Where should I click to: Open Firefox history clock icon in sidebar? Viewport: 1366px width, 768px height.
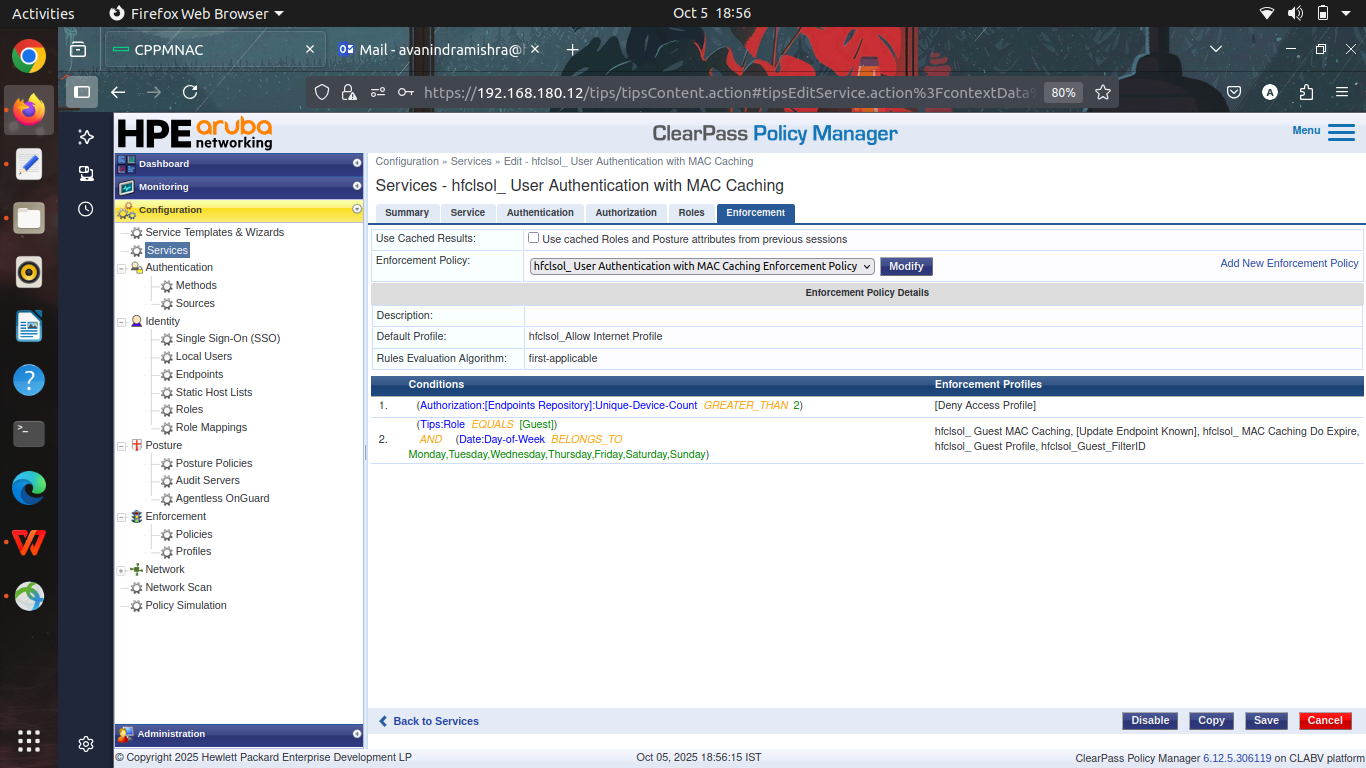[x=86, y=209]
